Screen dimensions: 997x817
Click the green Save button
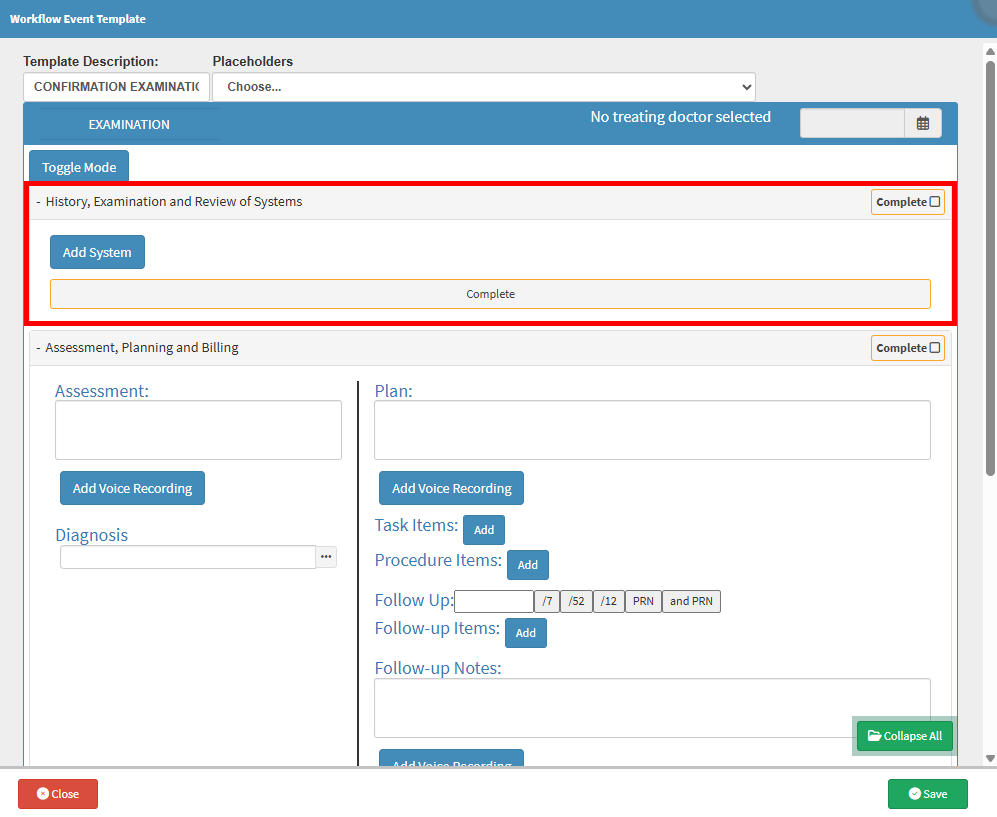click(x=927, y=794)
